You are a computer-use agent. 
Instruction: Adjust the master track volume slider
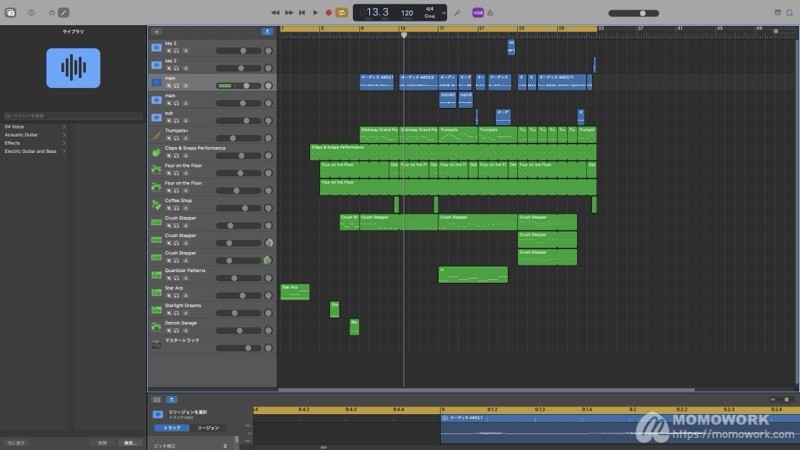[238, 348]
